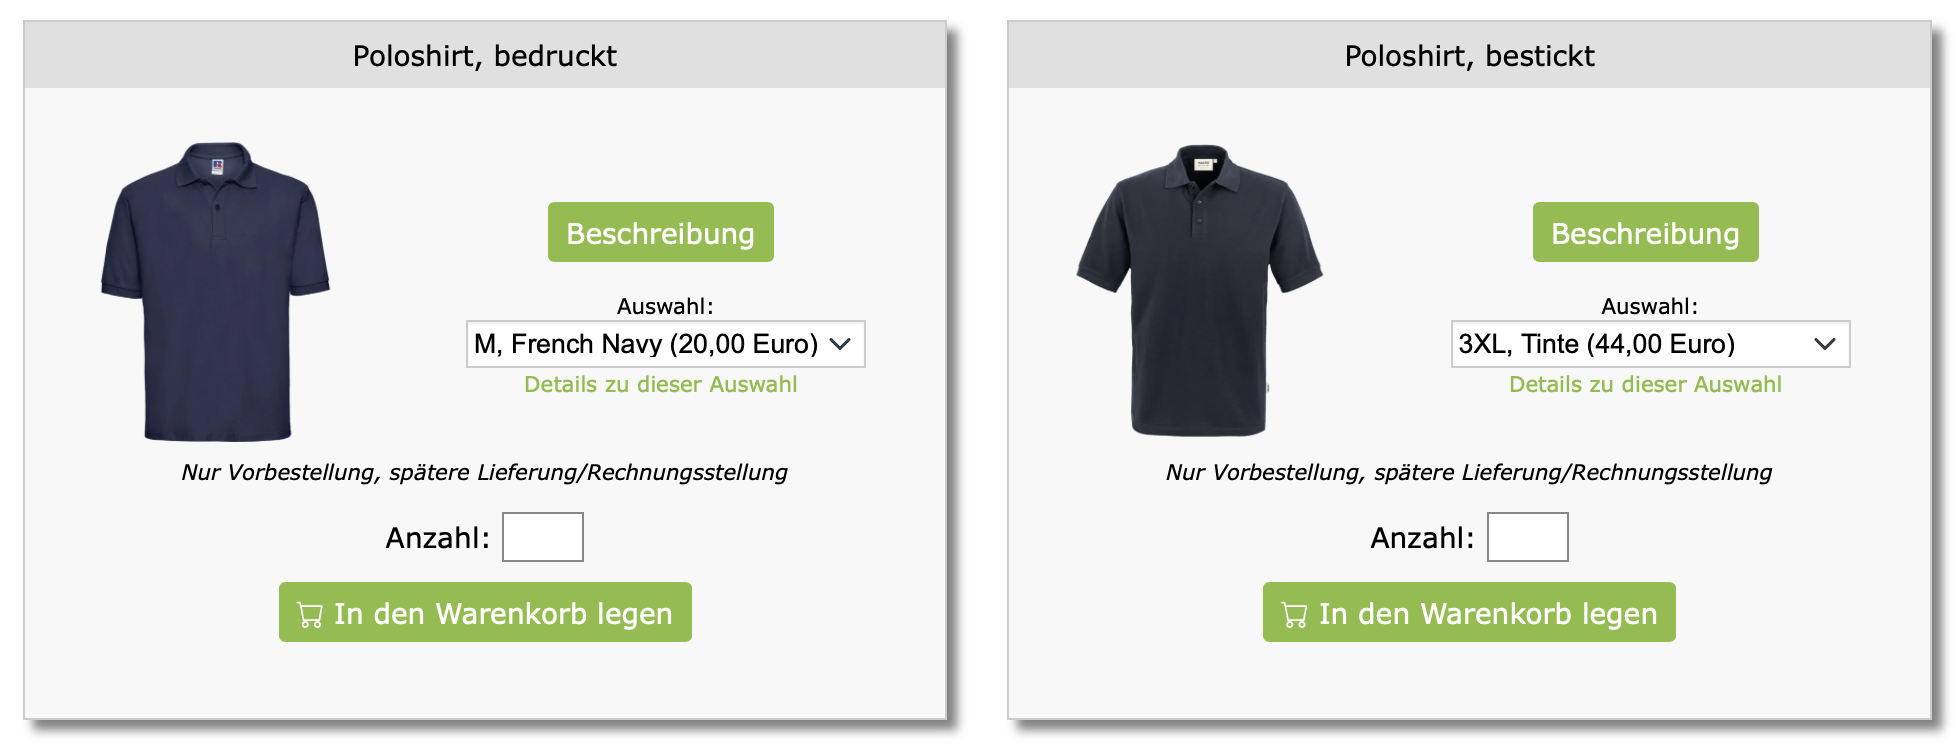Focus the Anzahl field for embroidered polo
The width and height of the screenshot is (1956, 750).
click(x=1527, y=537)
